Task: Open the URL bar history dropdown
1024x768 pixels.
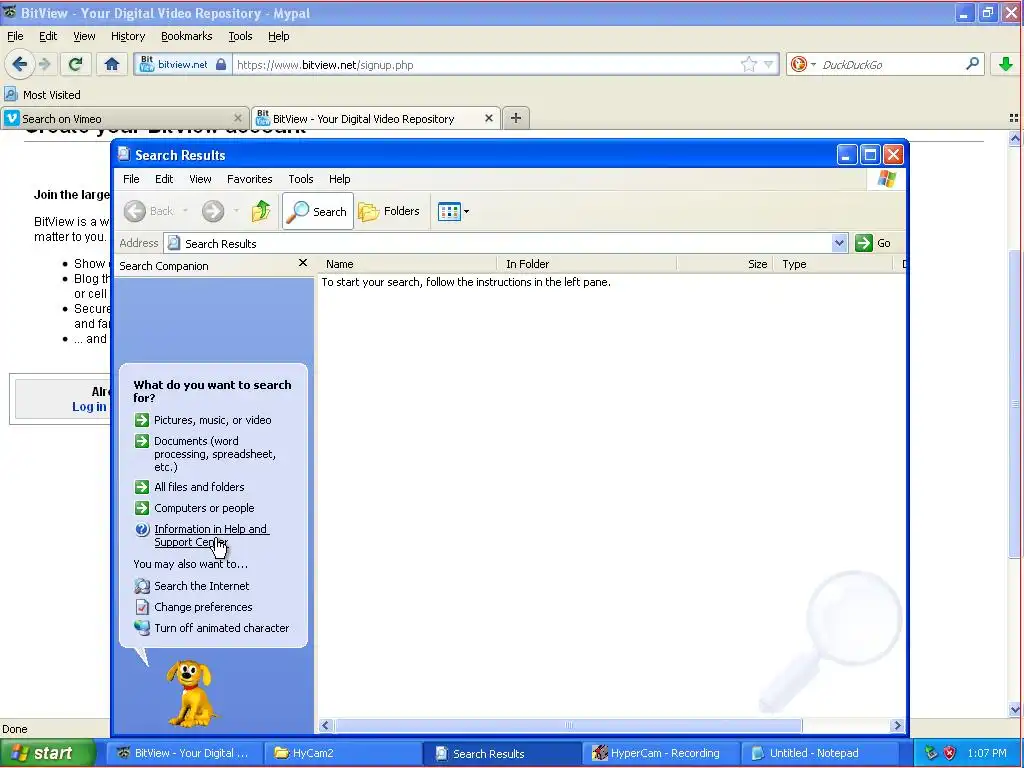Action: click(x=769, y=64)
